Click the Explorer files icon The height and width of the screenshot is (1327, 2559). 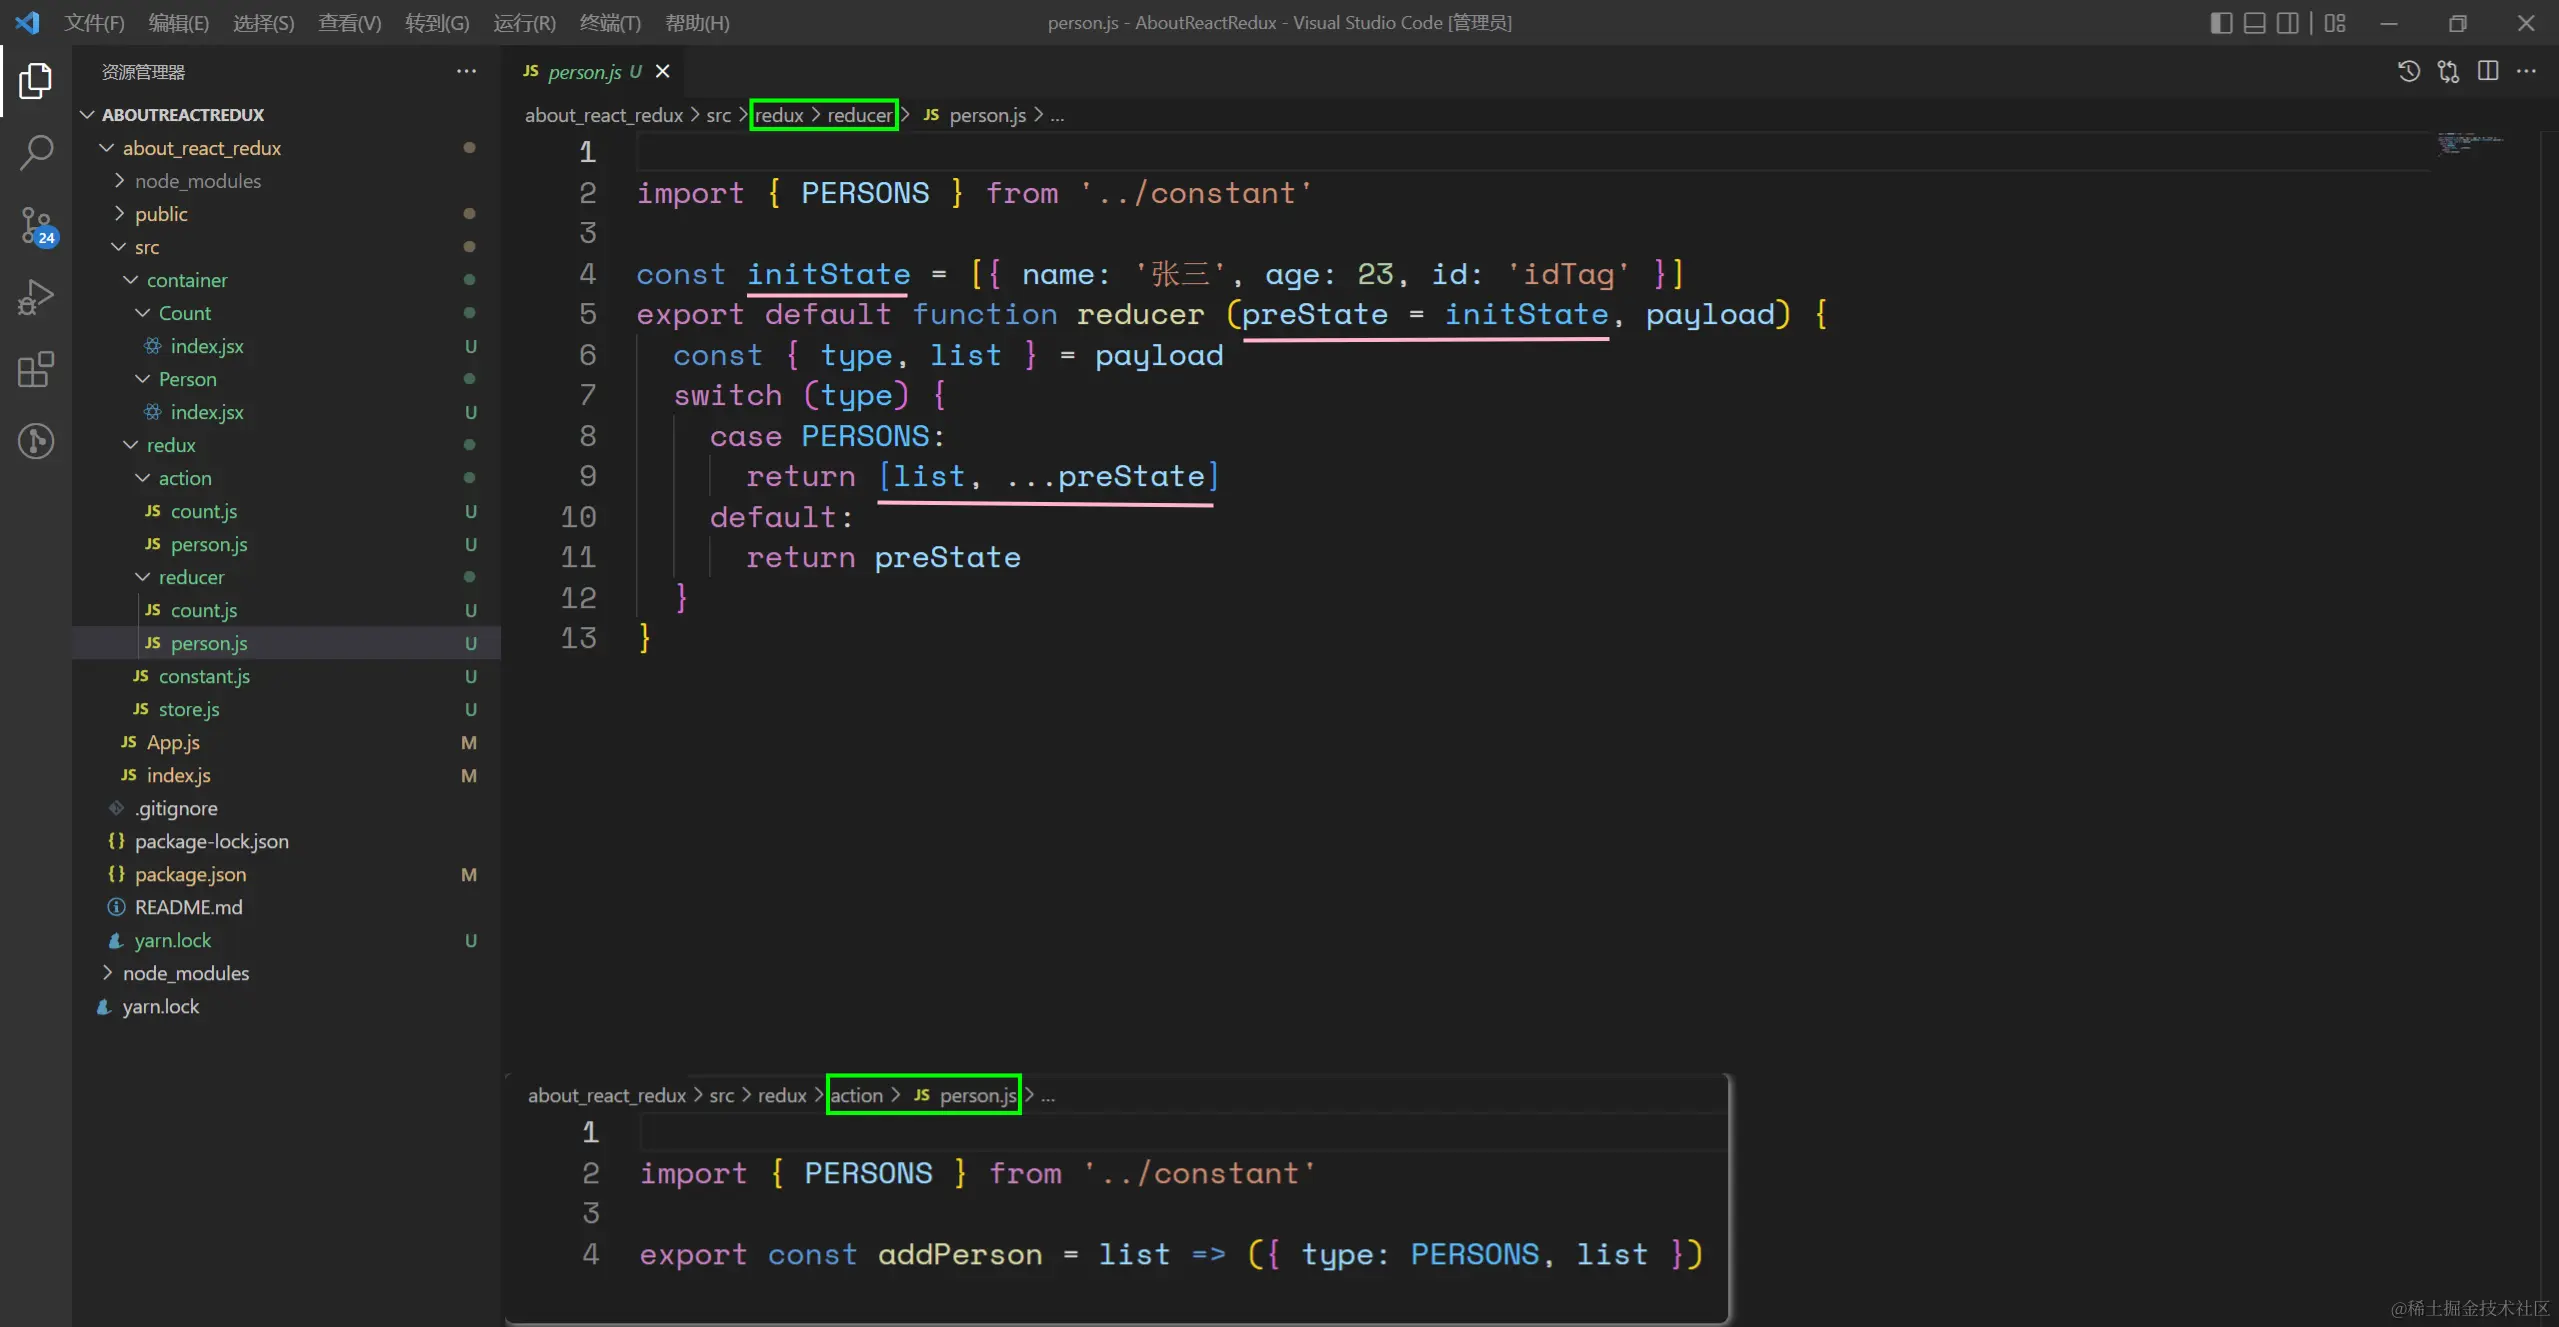click(x=36, y=81)
